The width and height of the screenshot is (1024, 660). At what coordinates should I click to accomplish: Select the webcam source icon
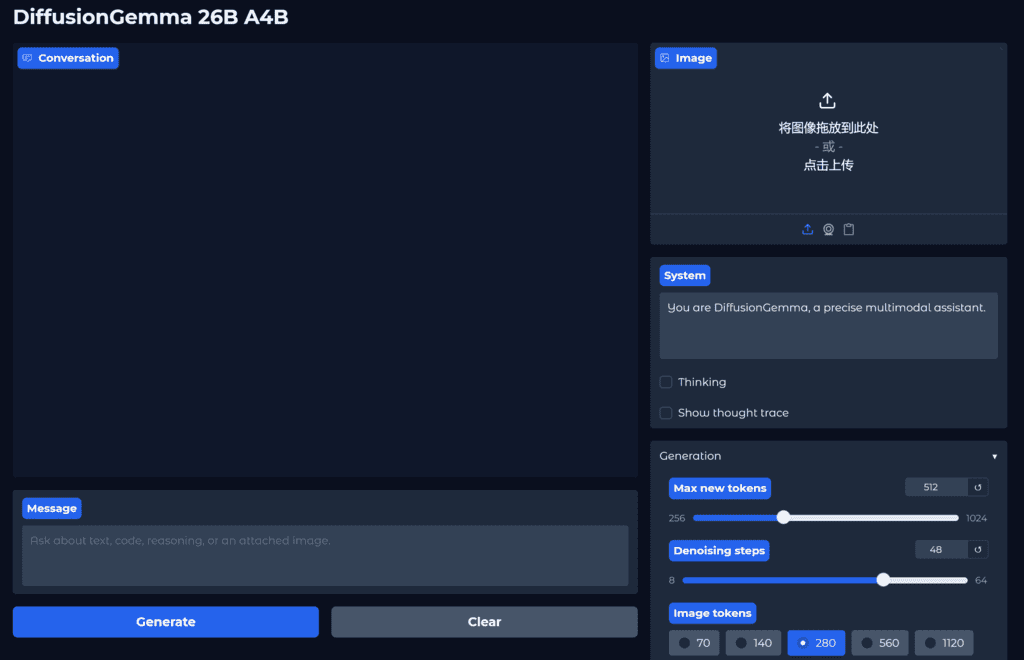click(x=828, y=229)
